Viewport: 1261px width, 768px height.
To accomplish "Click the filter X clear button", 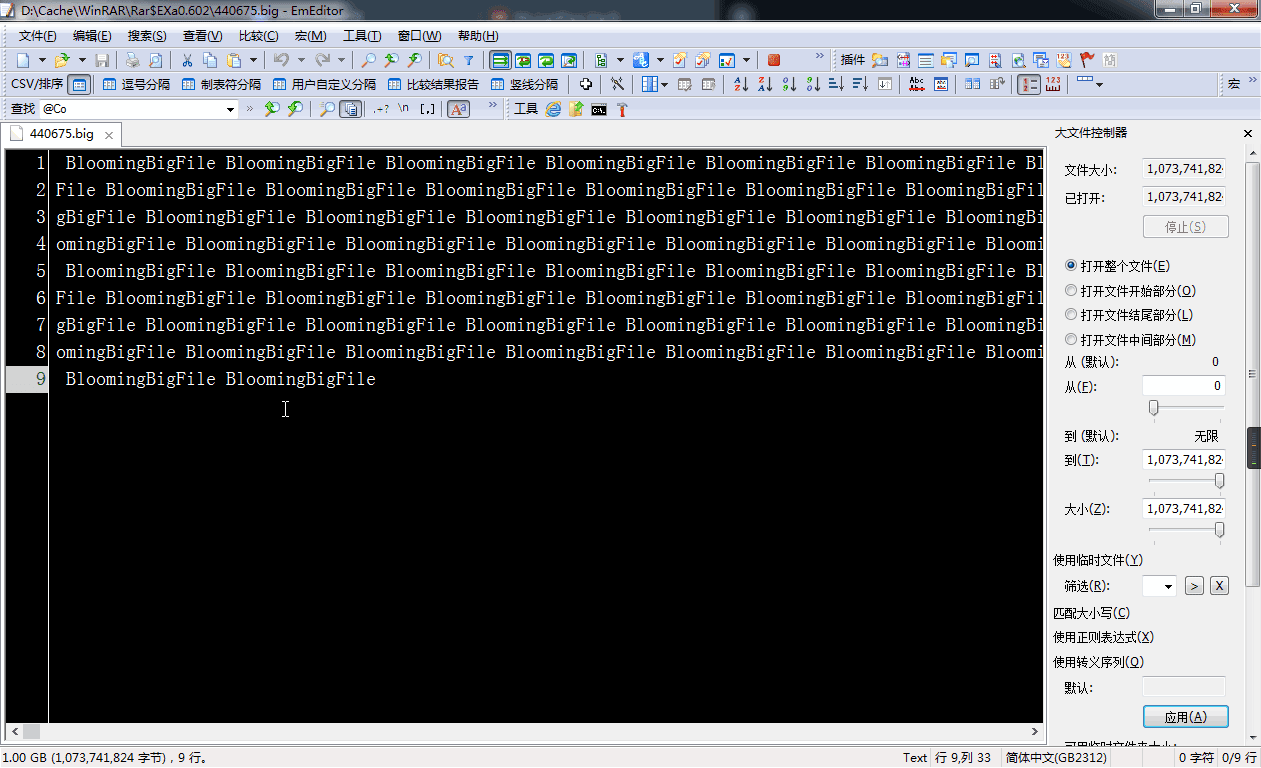I will pyautogui.click(x=1219, y=586).
